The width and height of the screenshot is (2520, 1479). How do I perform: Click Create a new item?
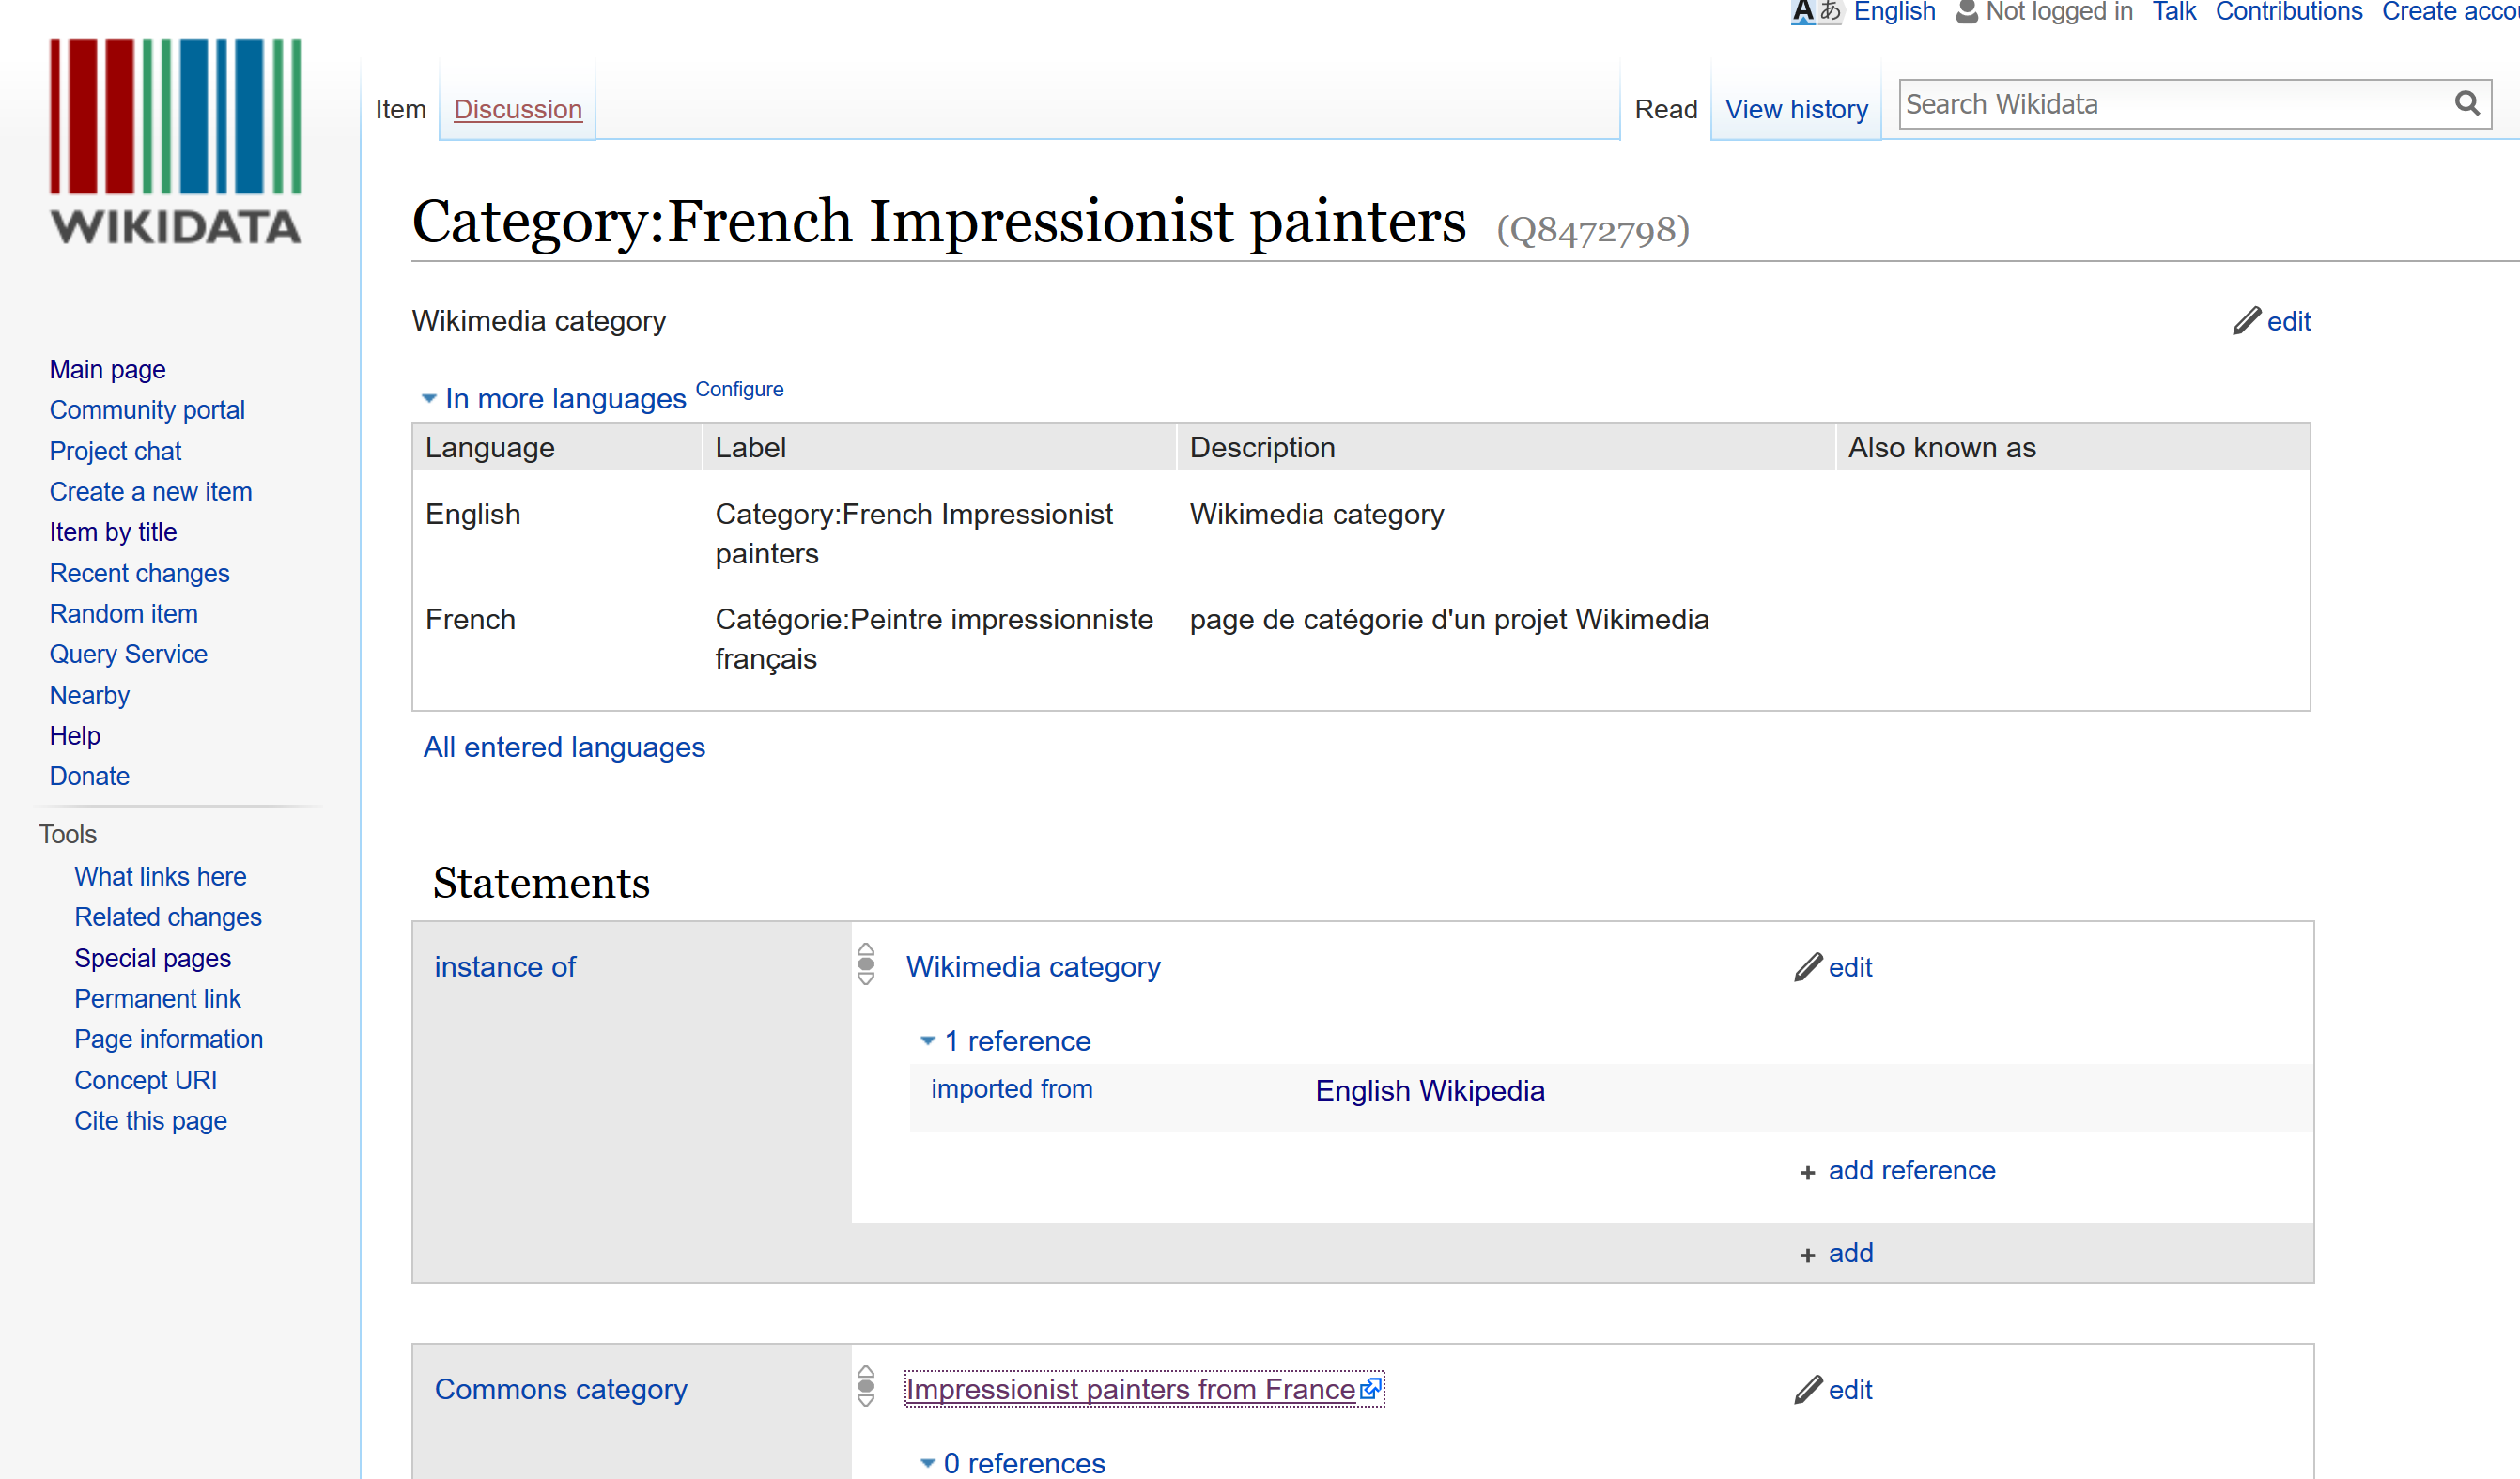tap(150, 491)
